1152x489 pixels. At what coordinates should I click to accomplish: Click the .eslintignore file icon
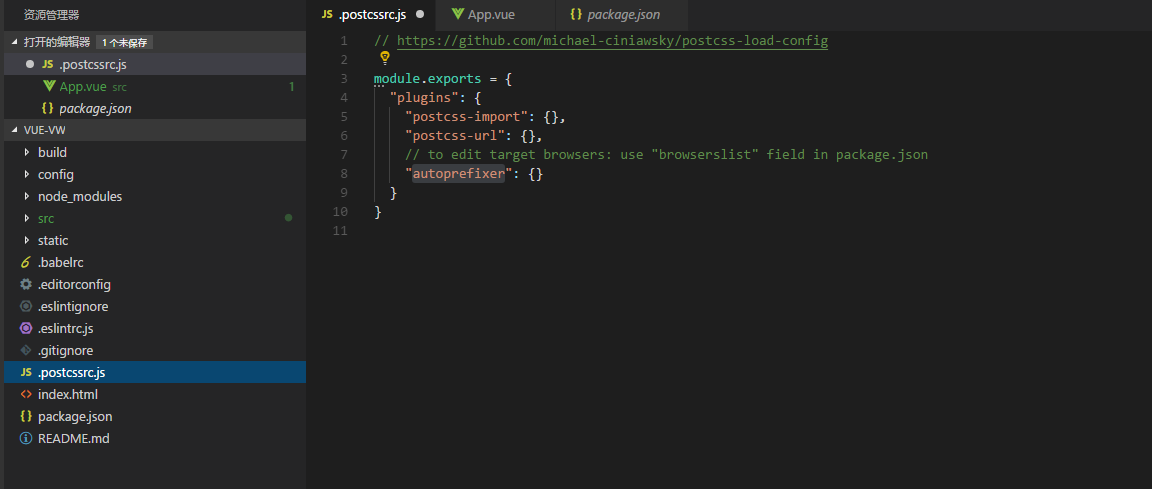pos(26,306)
